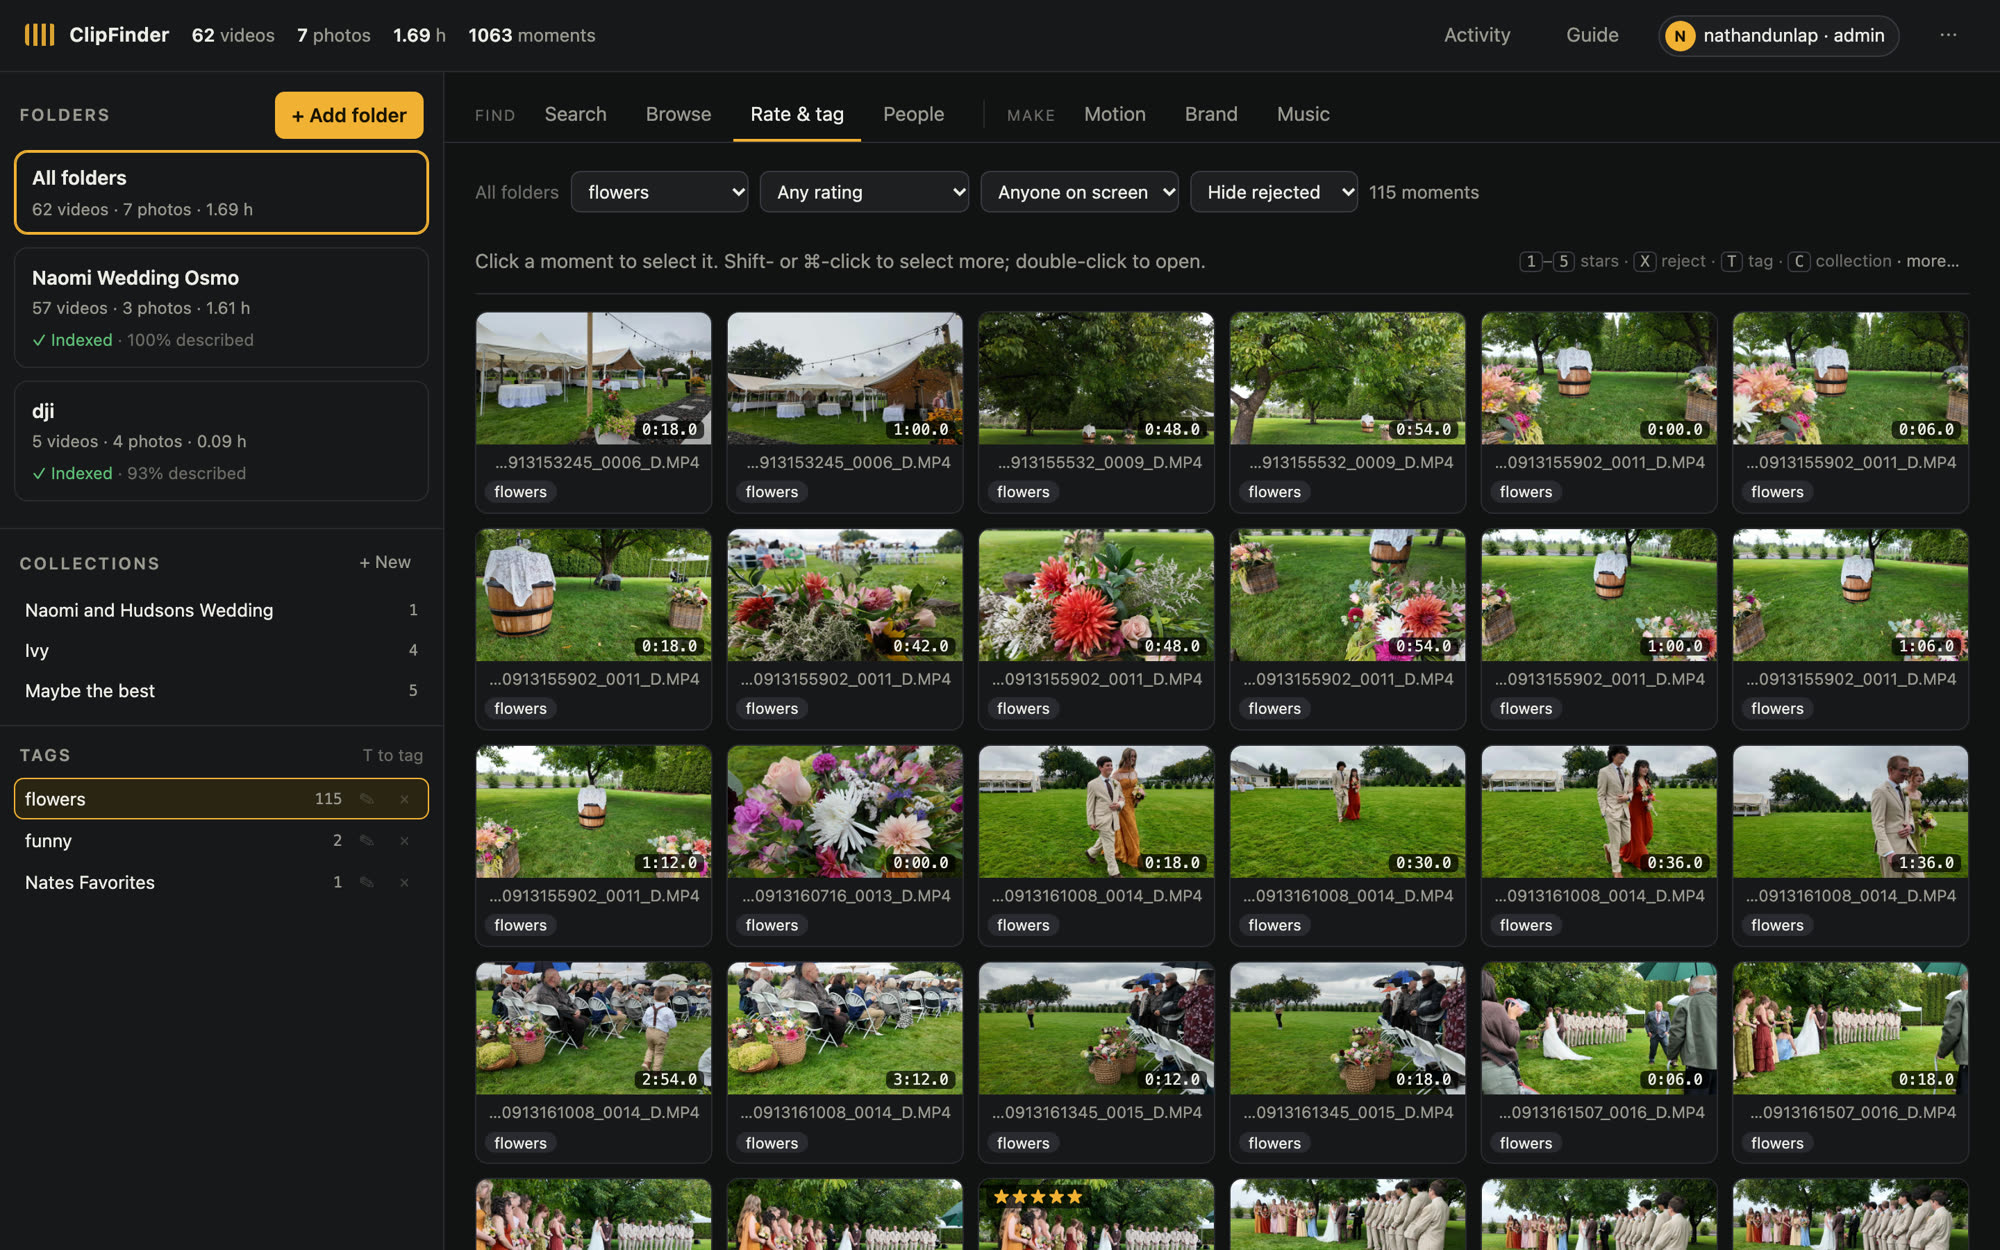Open the three-dots overflow menu

coord(1948,35)
